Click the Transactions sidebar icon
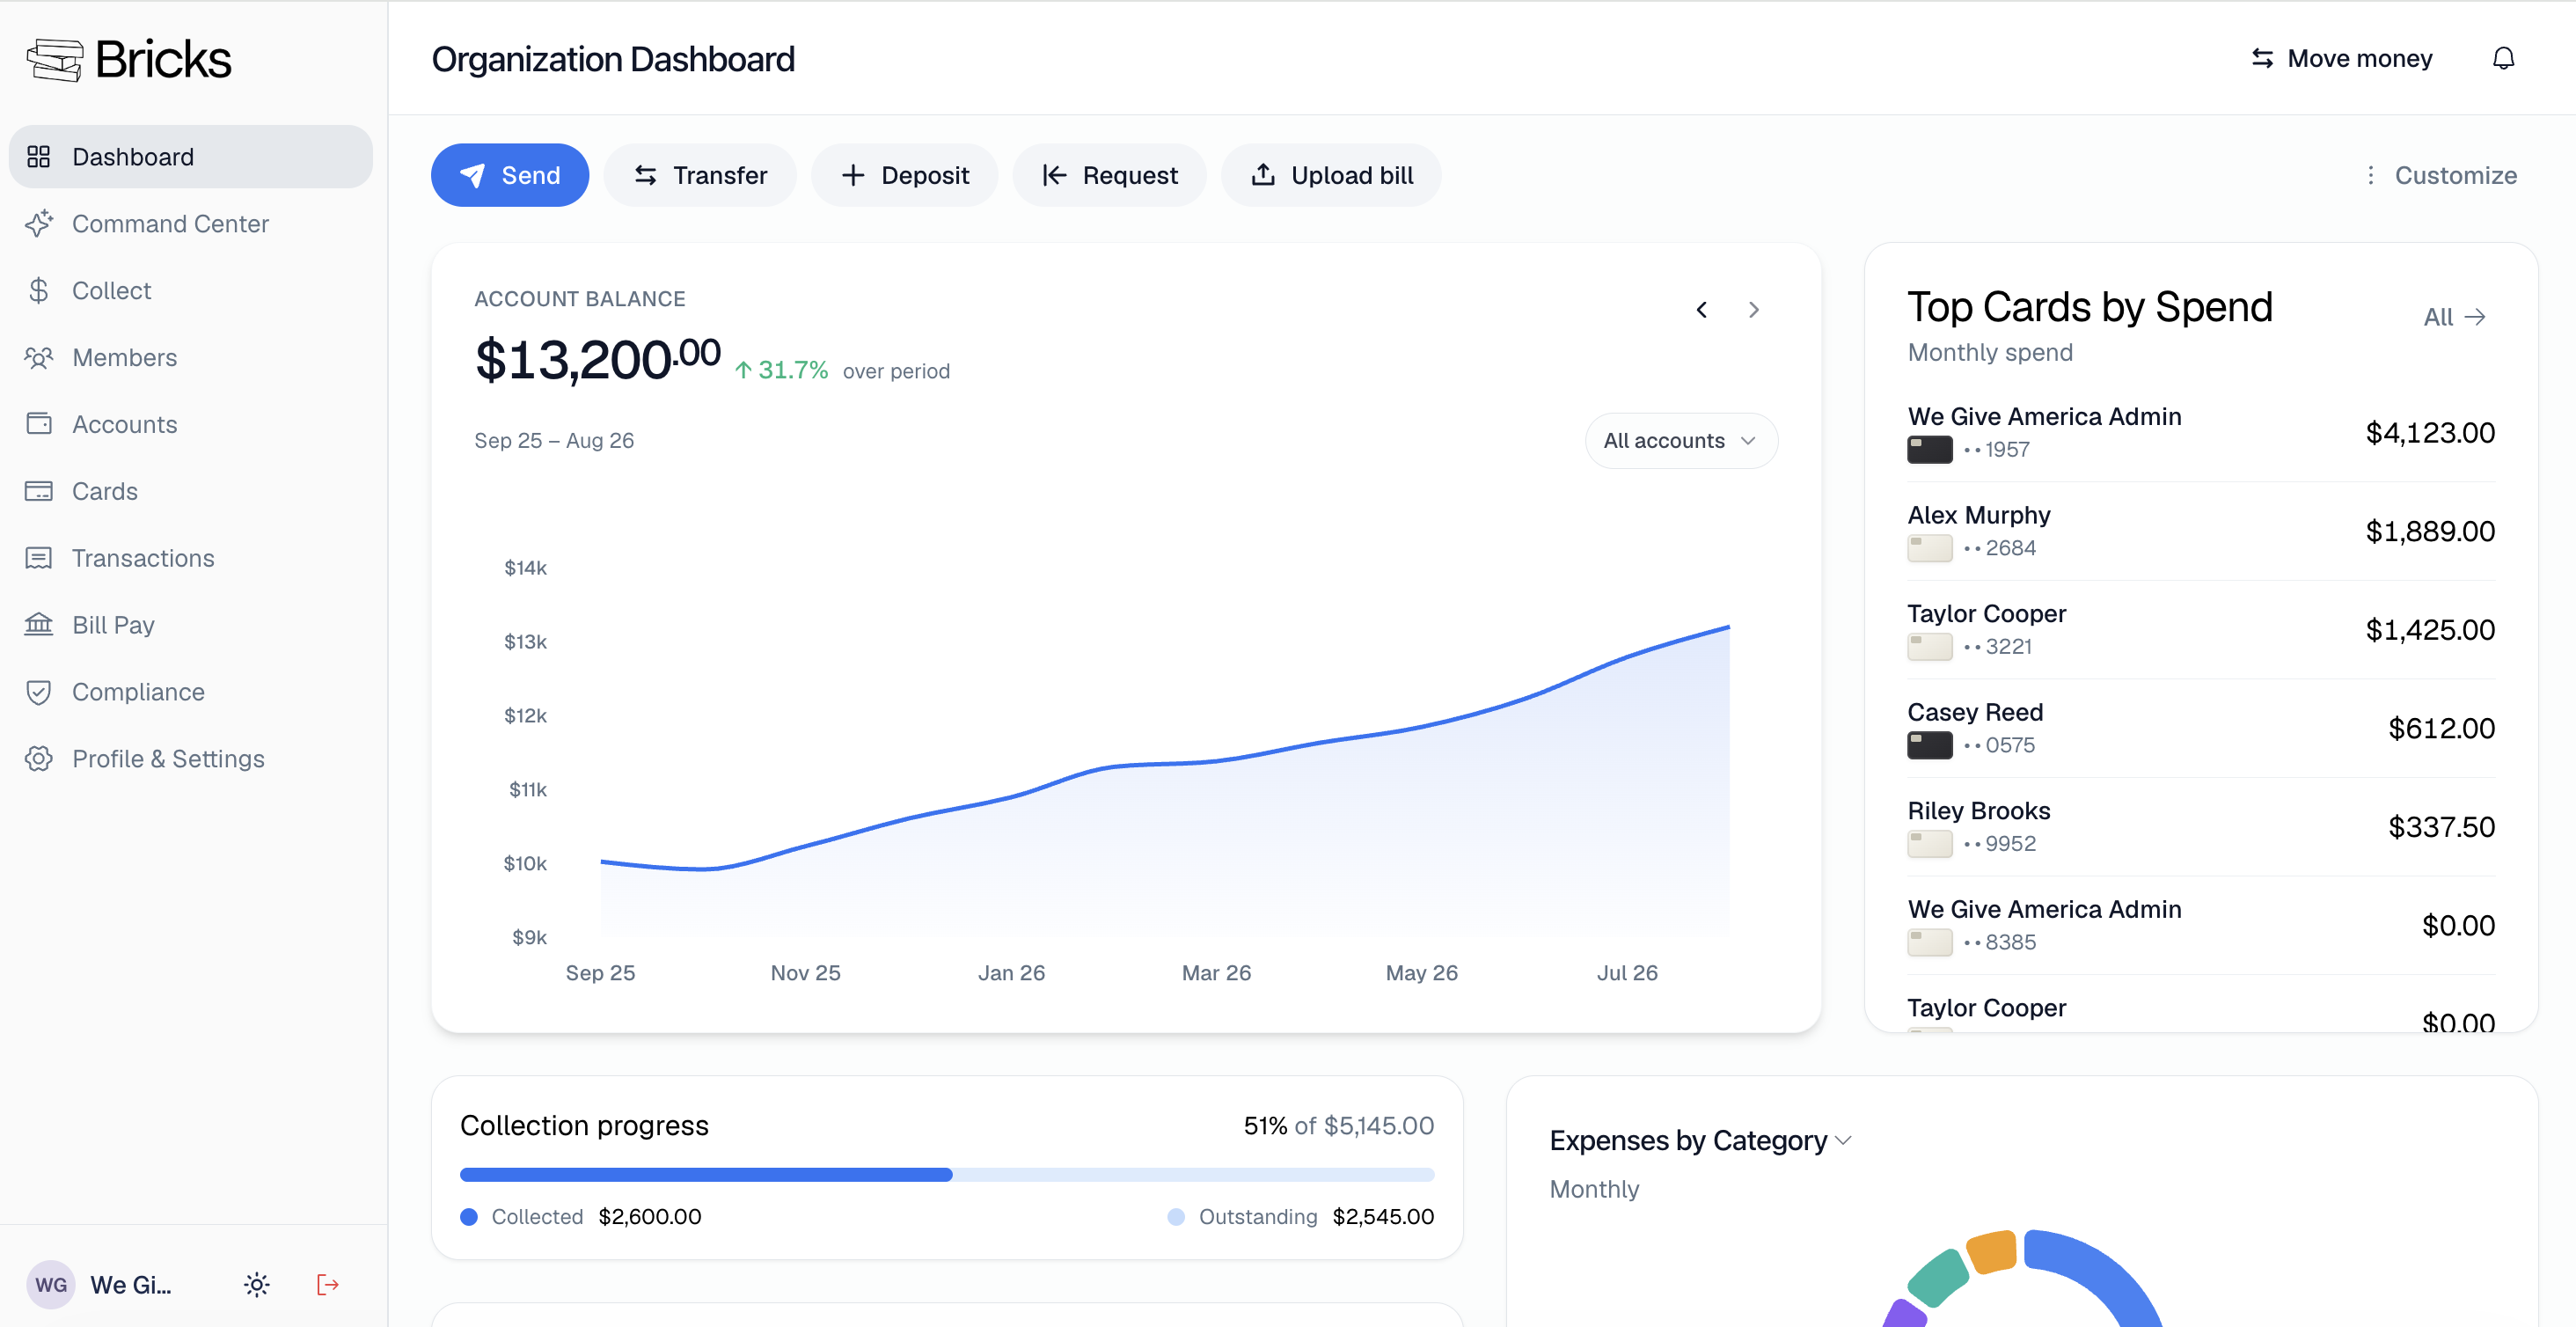 click(39, 558)
